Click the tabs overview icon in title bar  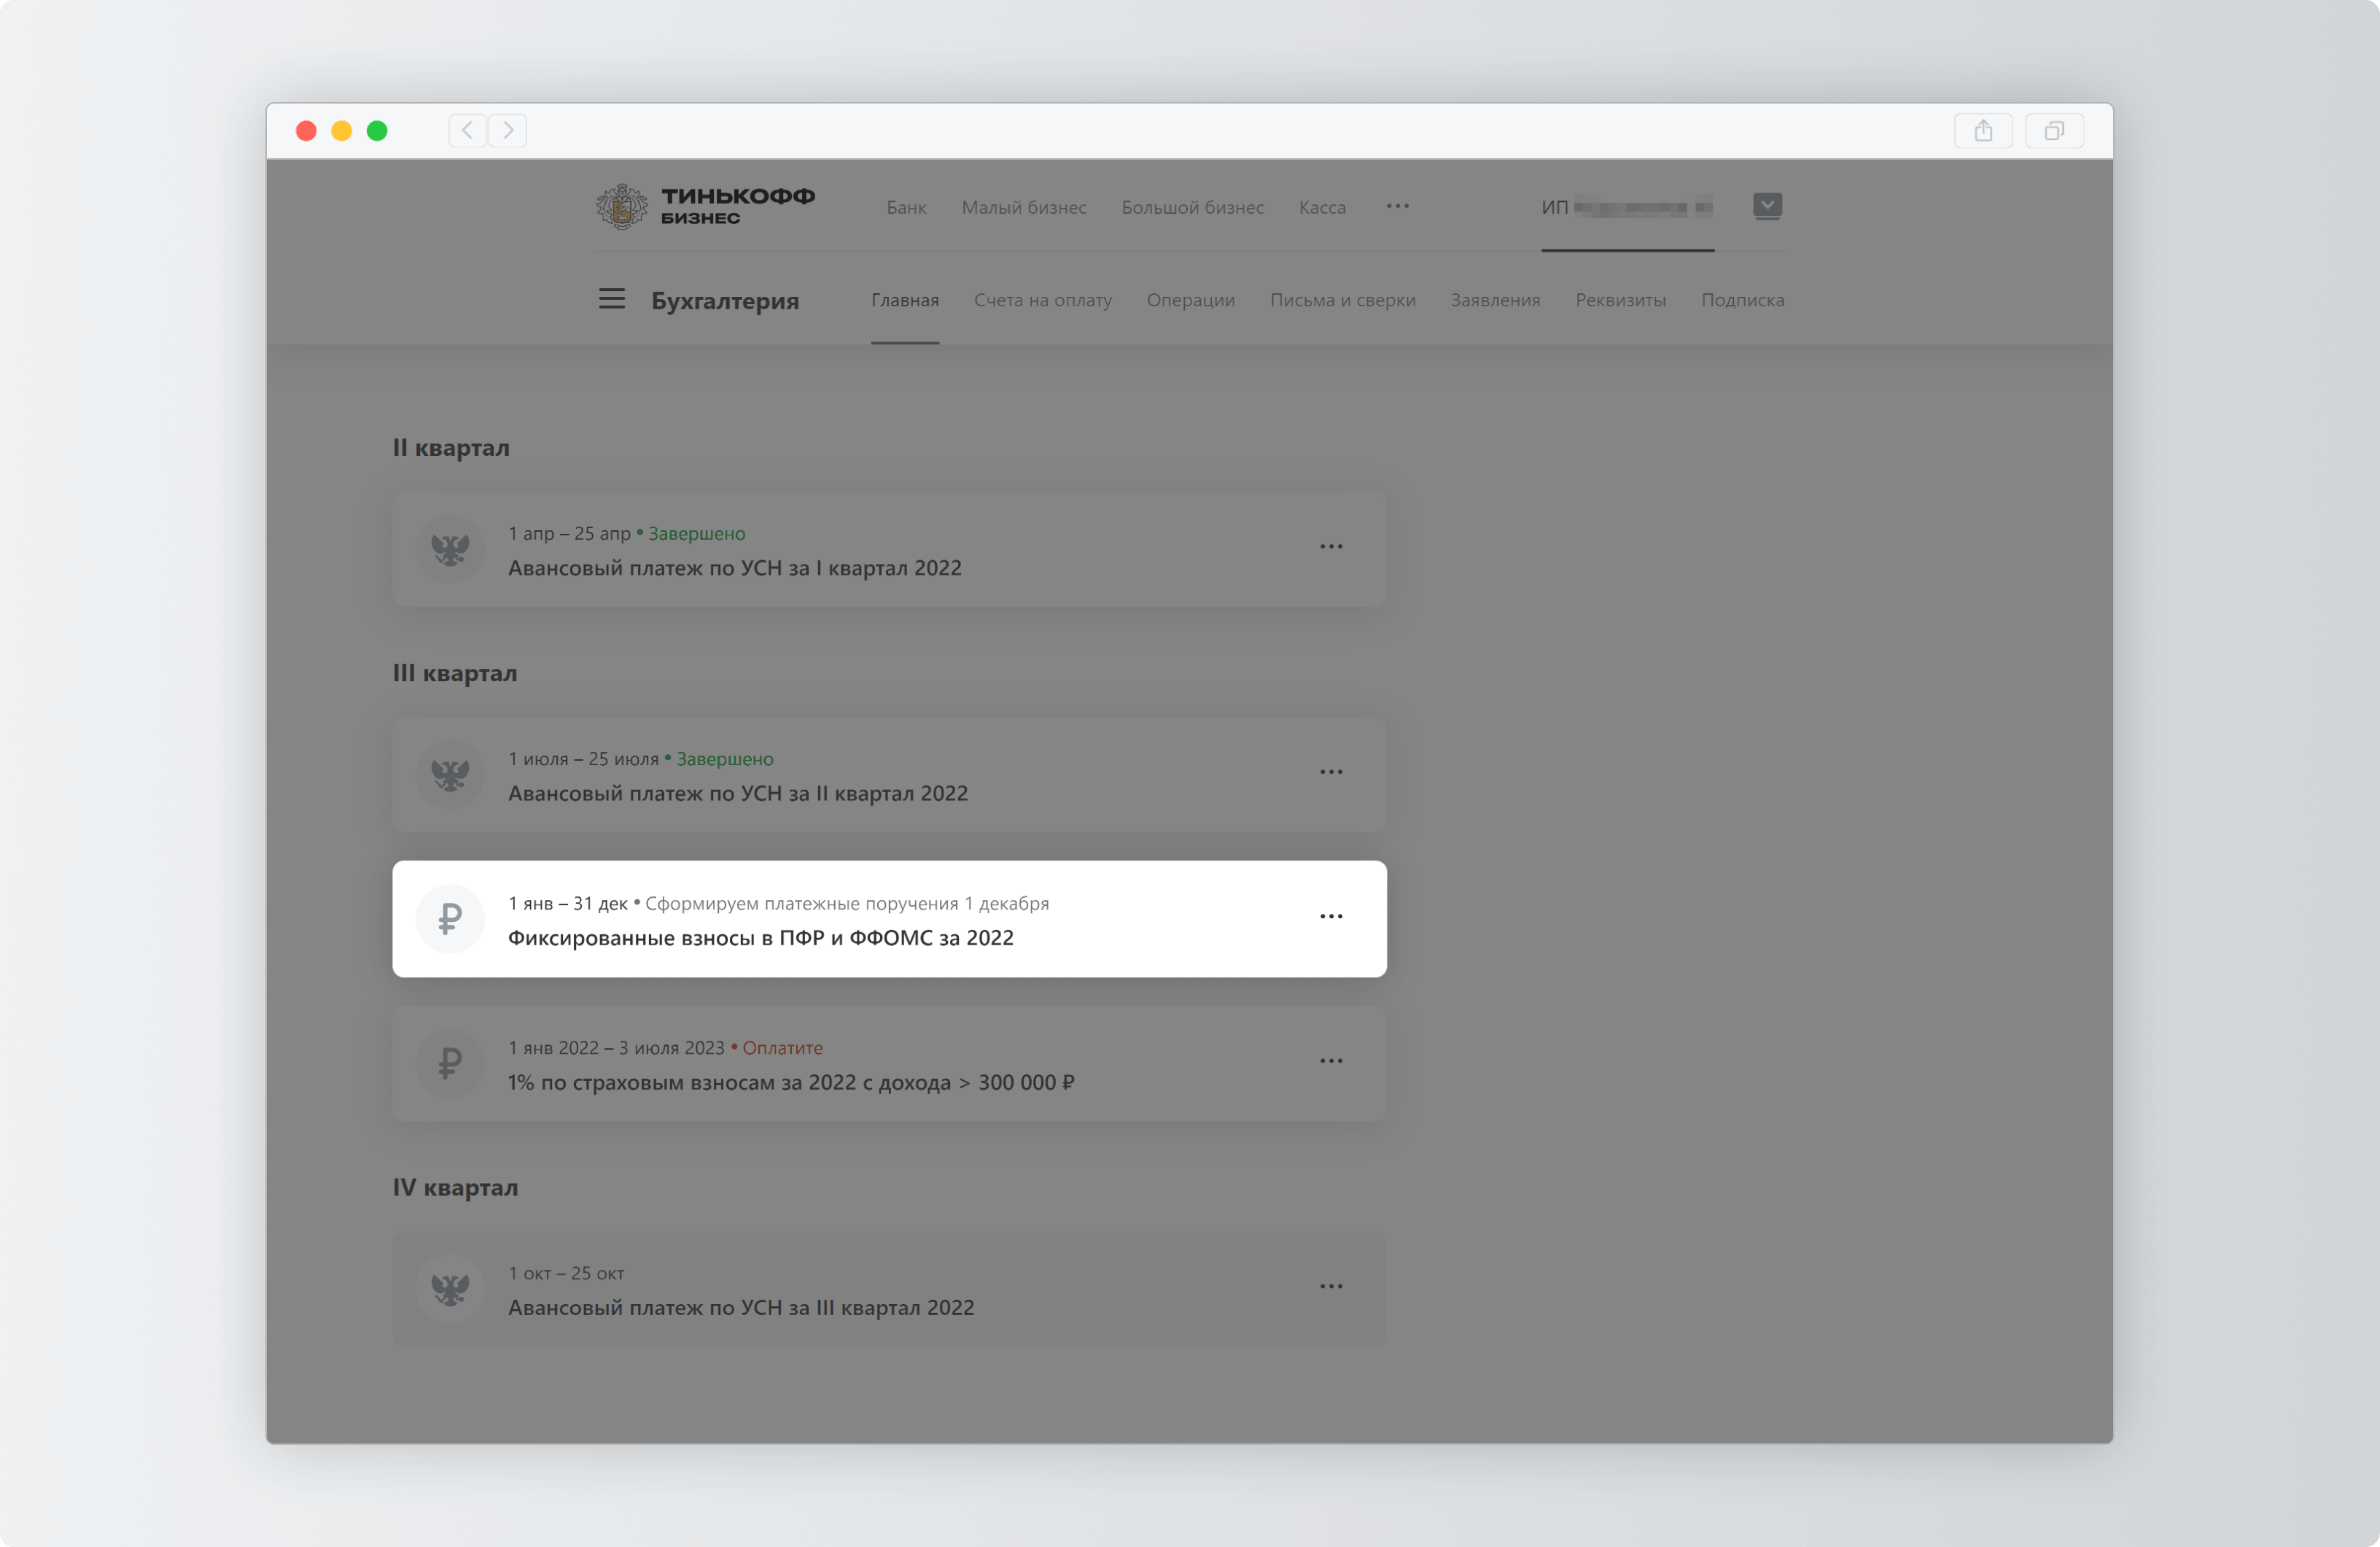pos(2054,131)
